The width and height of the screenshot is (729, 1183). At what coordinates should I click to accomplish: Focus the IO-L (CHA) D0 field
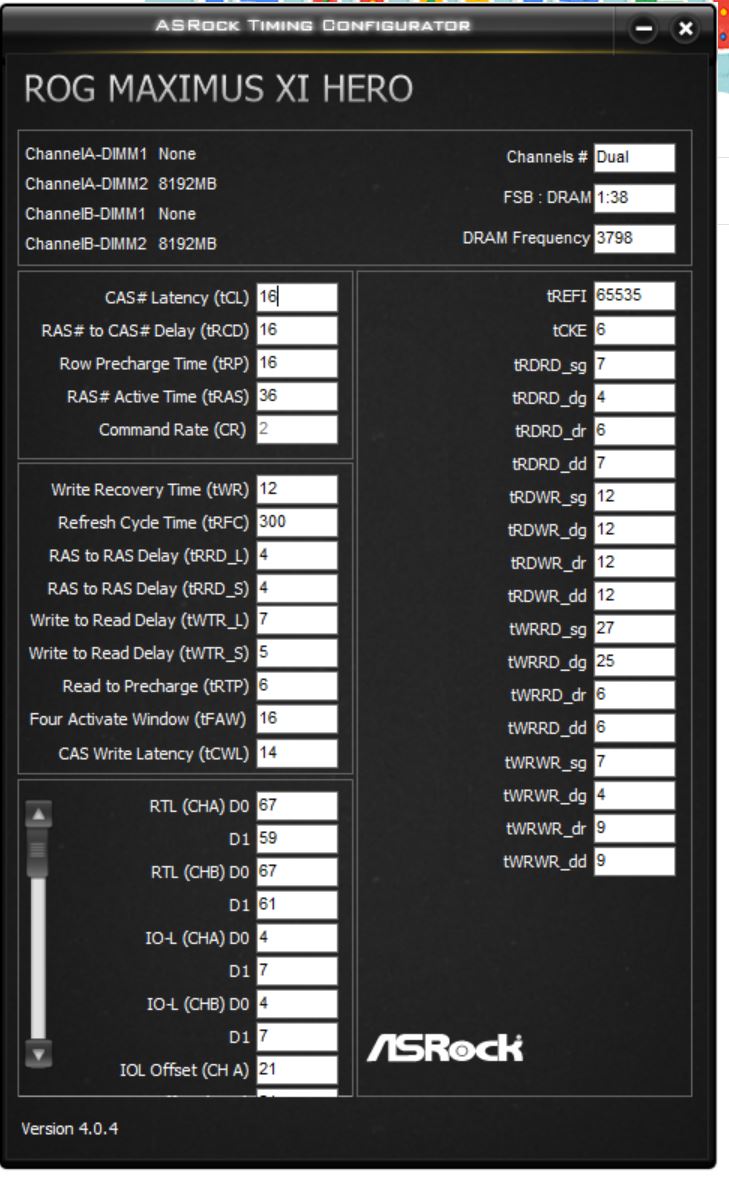click(297, 938)
